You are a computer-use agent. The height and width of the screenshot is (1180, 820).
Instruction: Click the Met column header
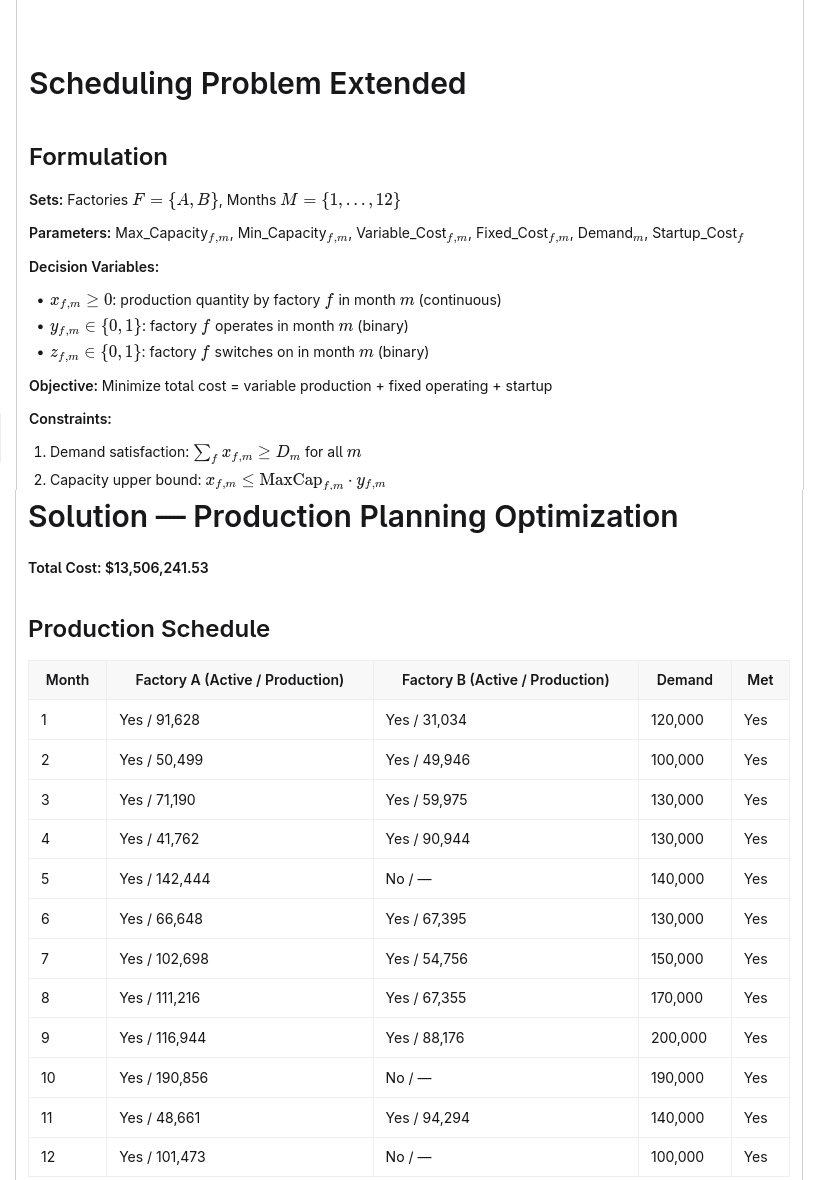pos(760,680)
